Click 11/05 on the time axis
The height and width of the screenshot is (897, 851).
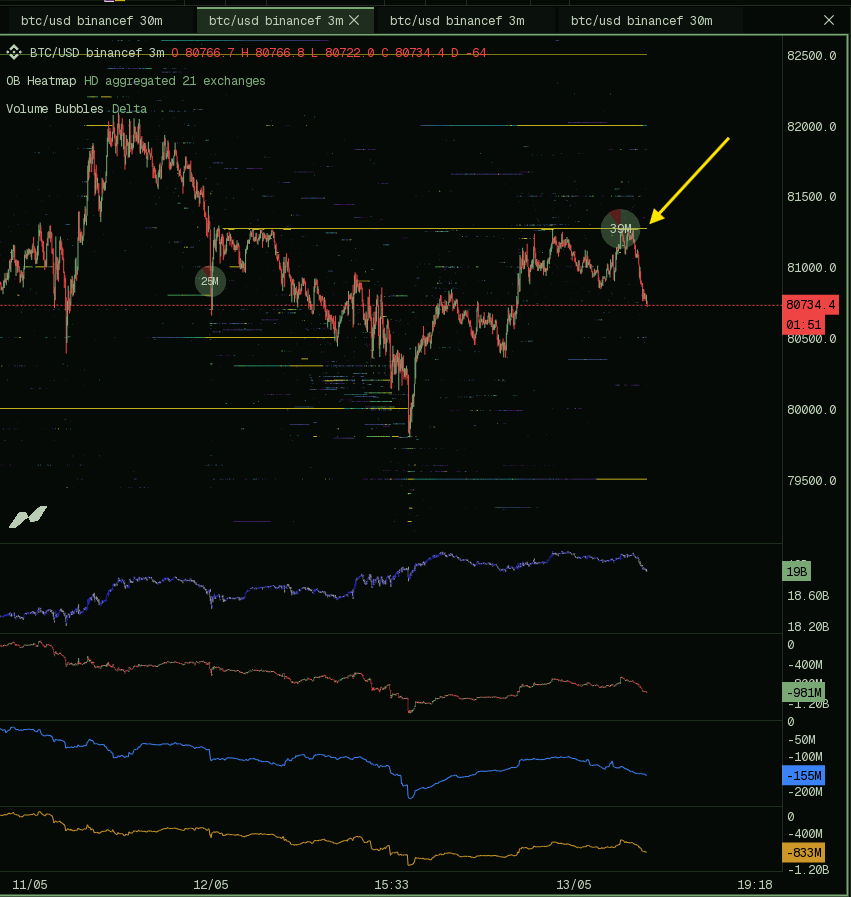30,884
